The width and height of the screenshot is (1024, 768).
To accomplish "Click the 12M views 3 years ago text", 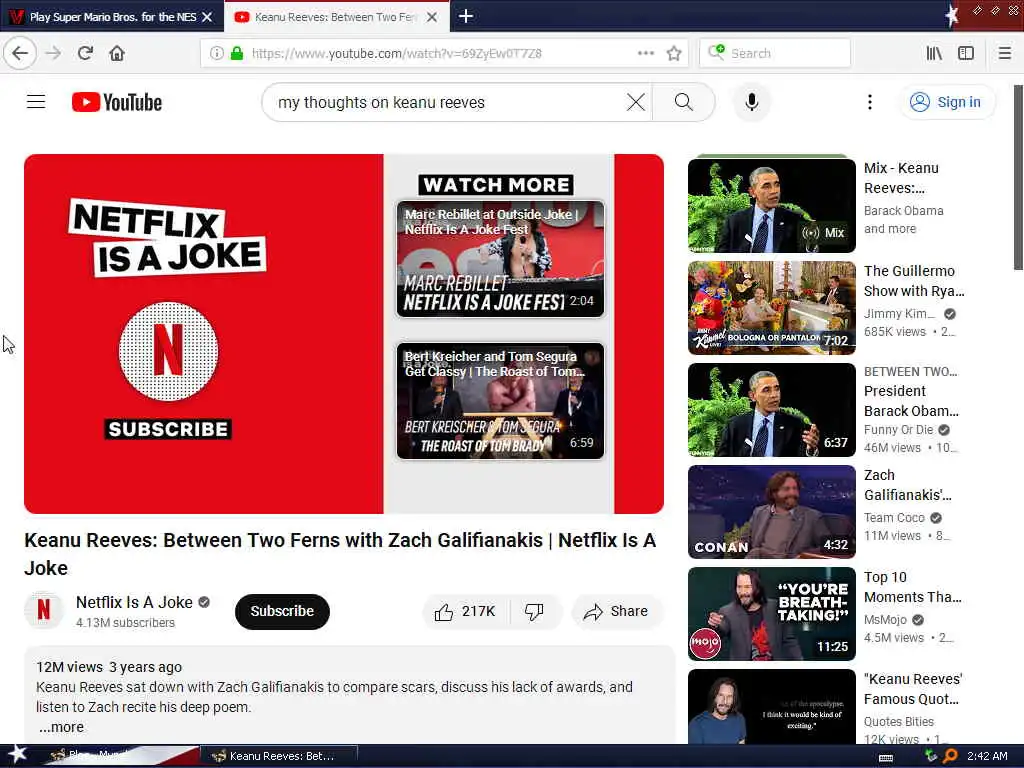I will [108, 667].
